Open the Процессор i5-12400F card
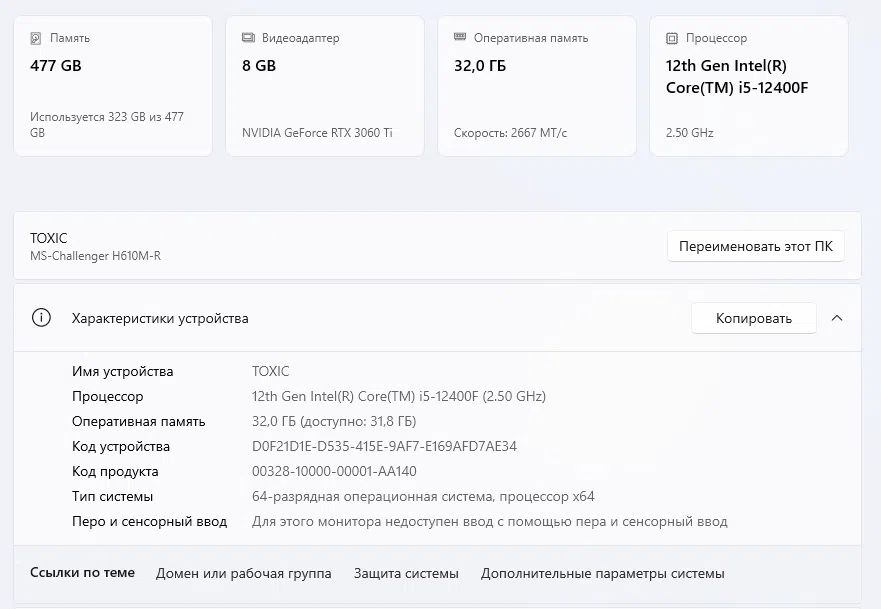 click(x=749, y=86)
